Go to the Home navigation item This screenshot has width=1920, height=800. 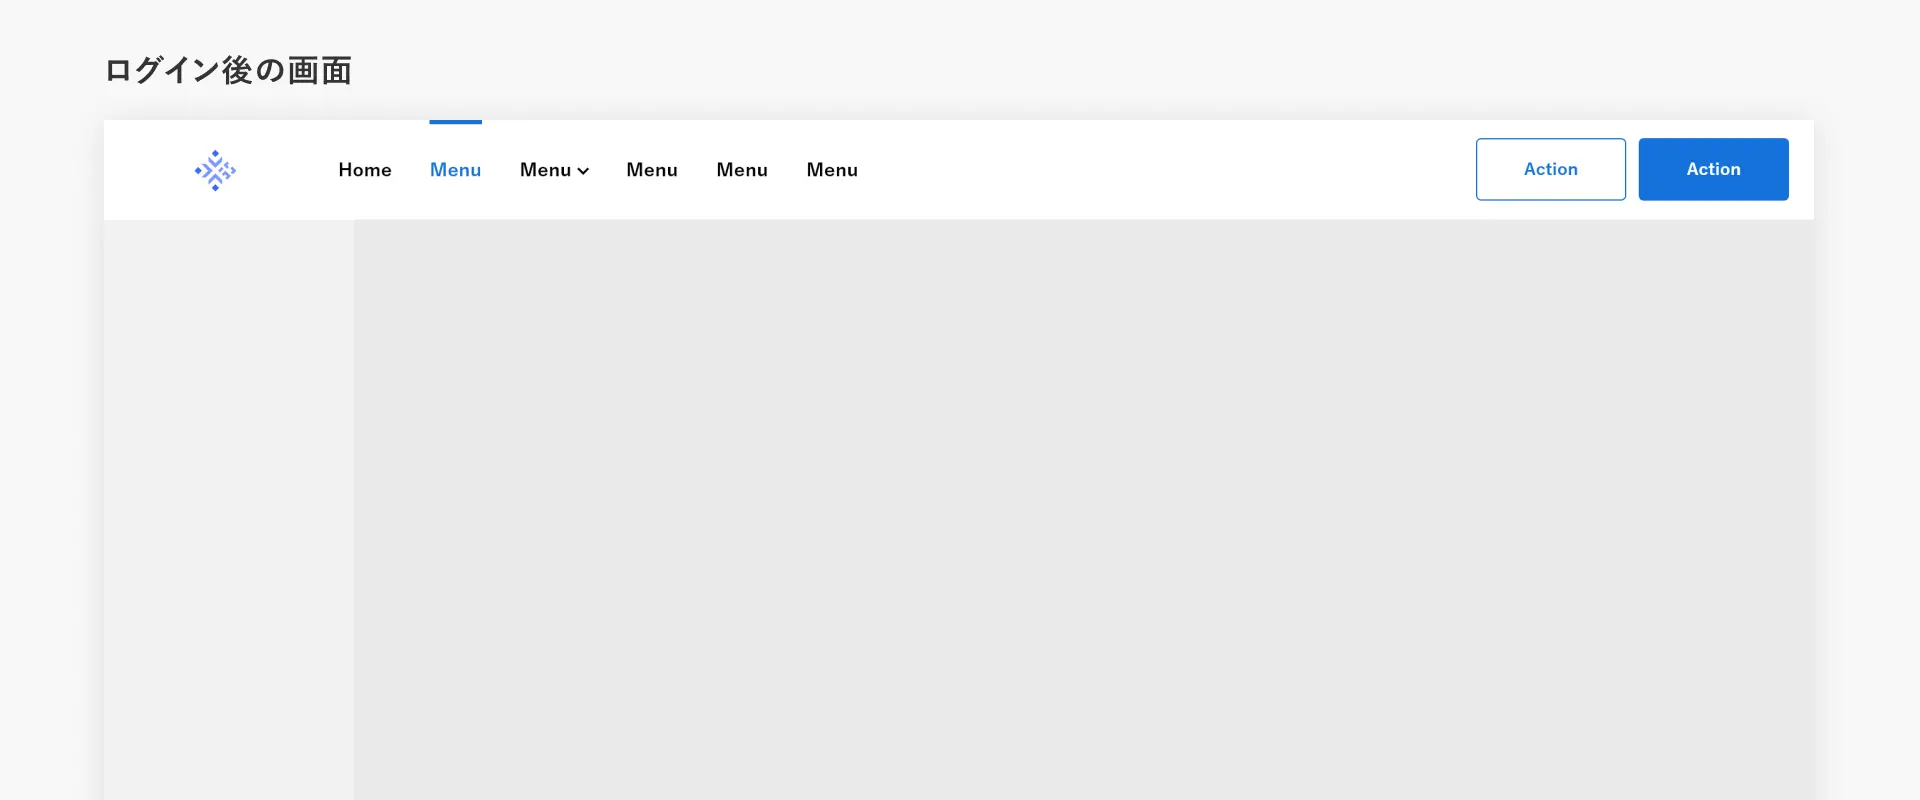coord(365,170)
